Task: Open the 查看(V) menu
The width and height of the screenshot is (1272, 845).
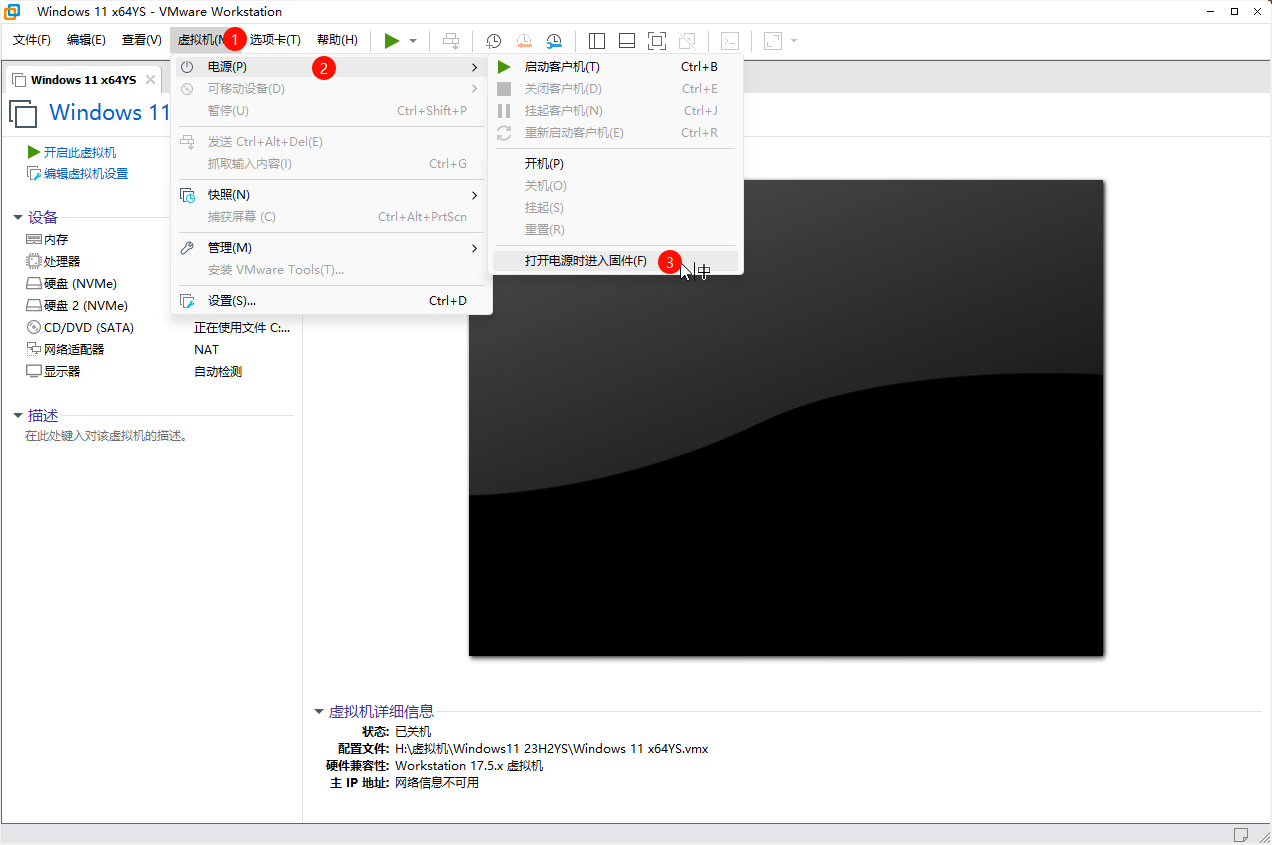Action: tap(141, 40)
